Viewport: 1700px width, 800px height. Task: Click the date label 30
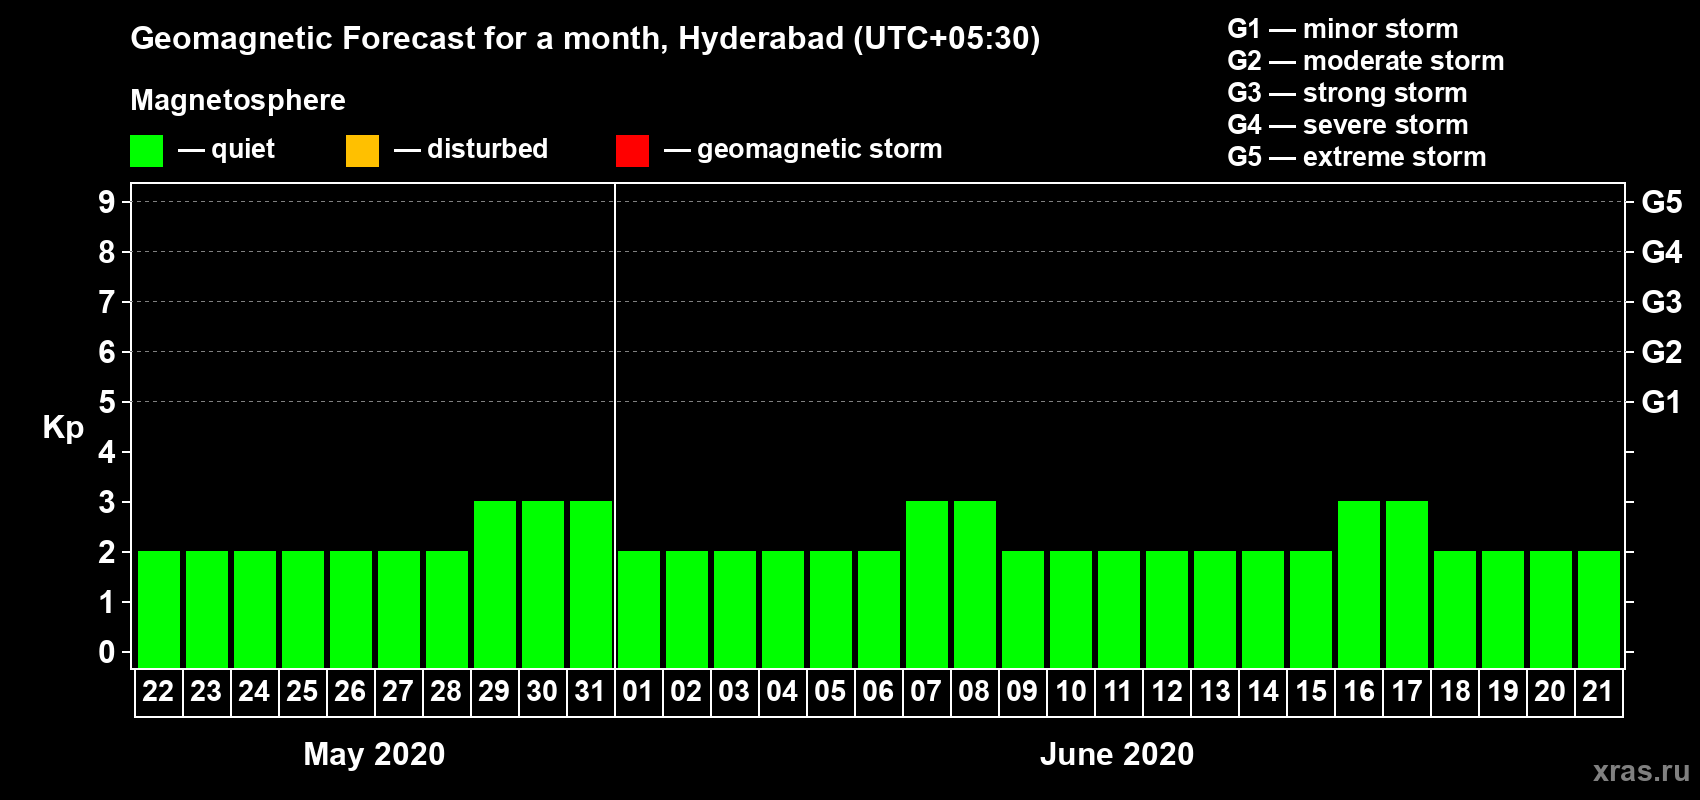point(542,691)
